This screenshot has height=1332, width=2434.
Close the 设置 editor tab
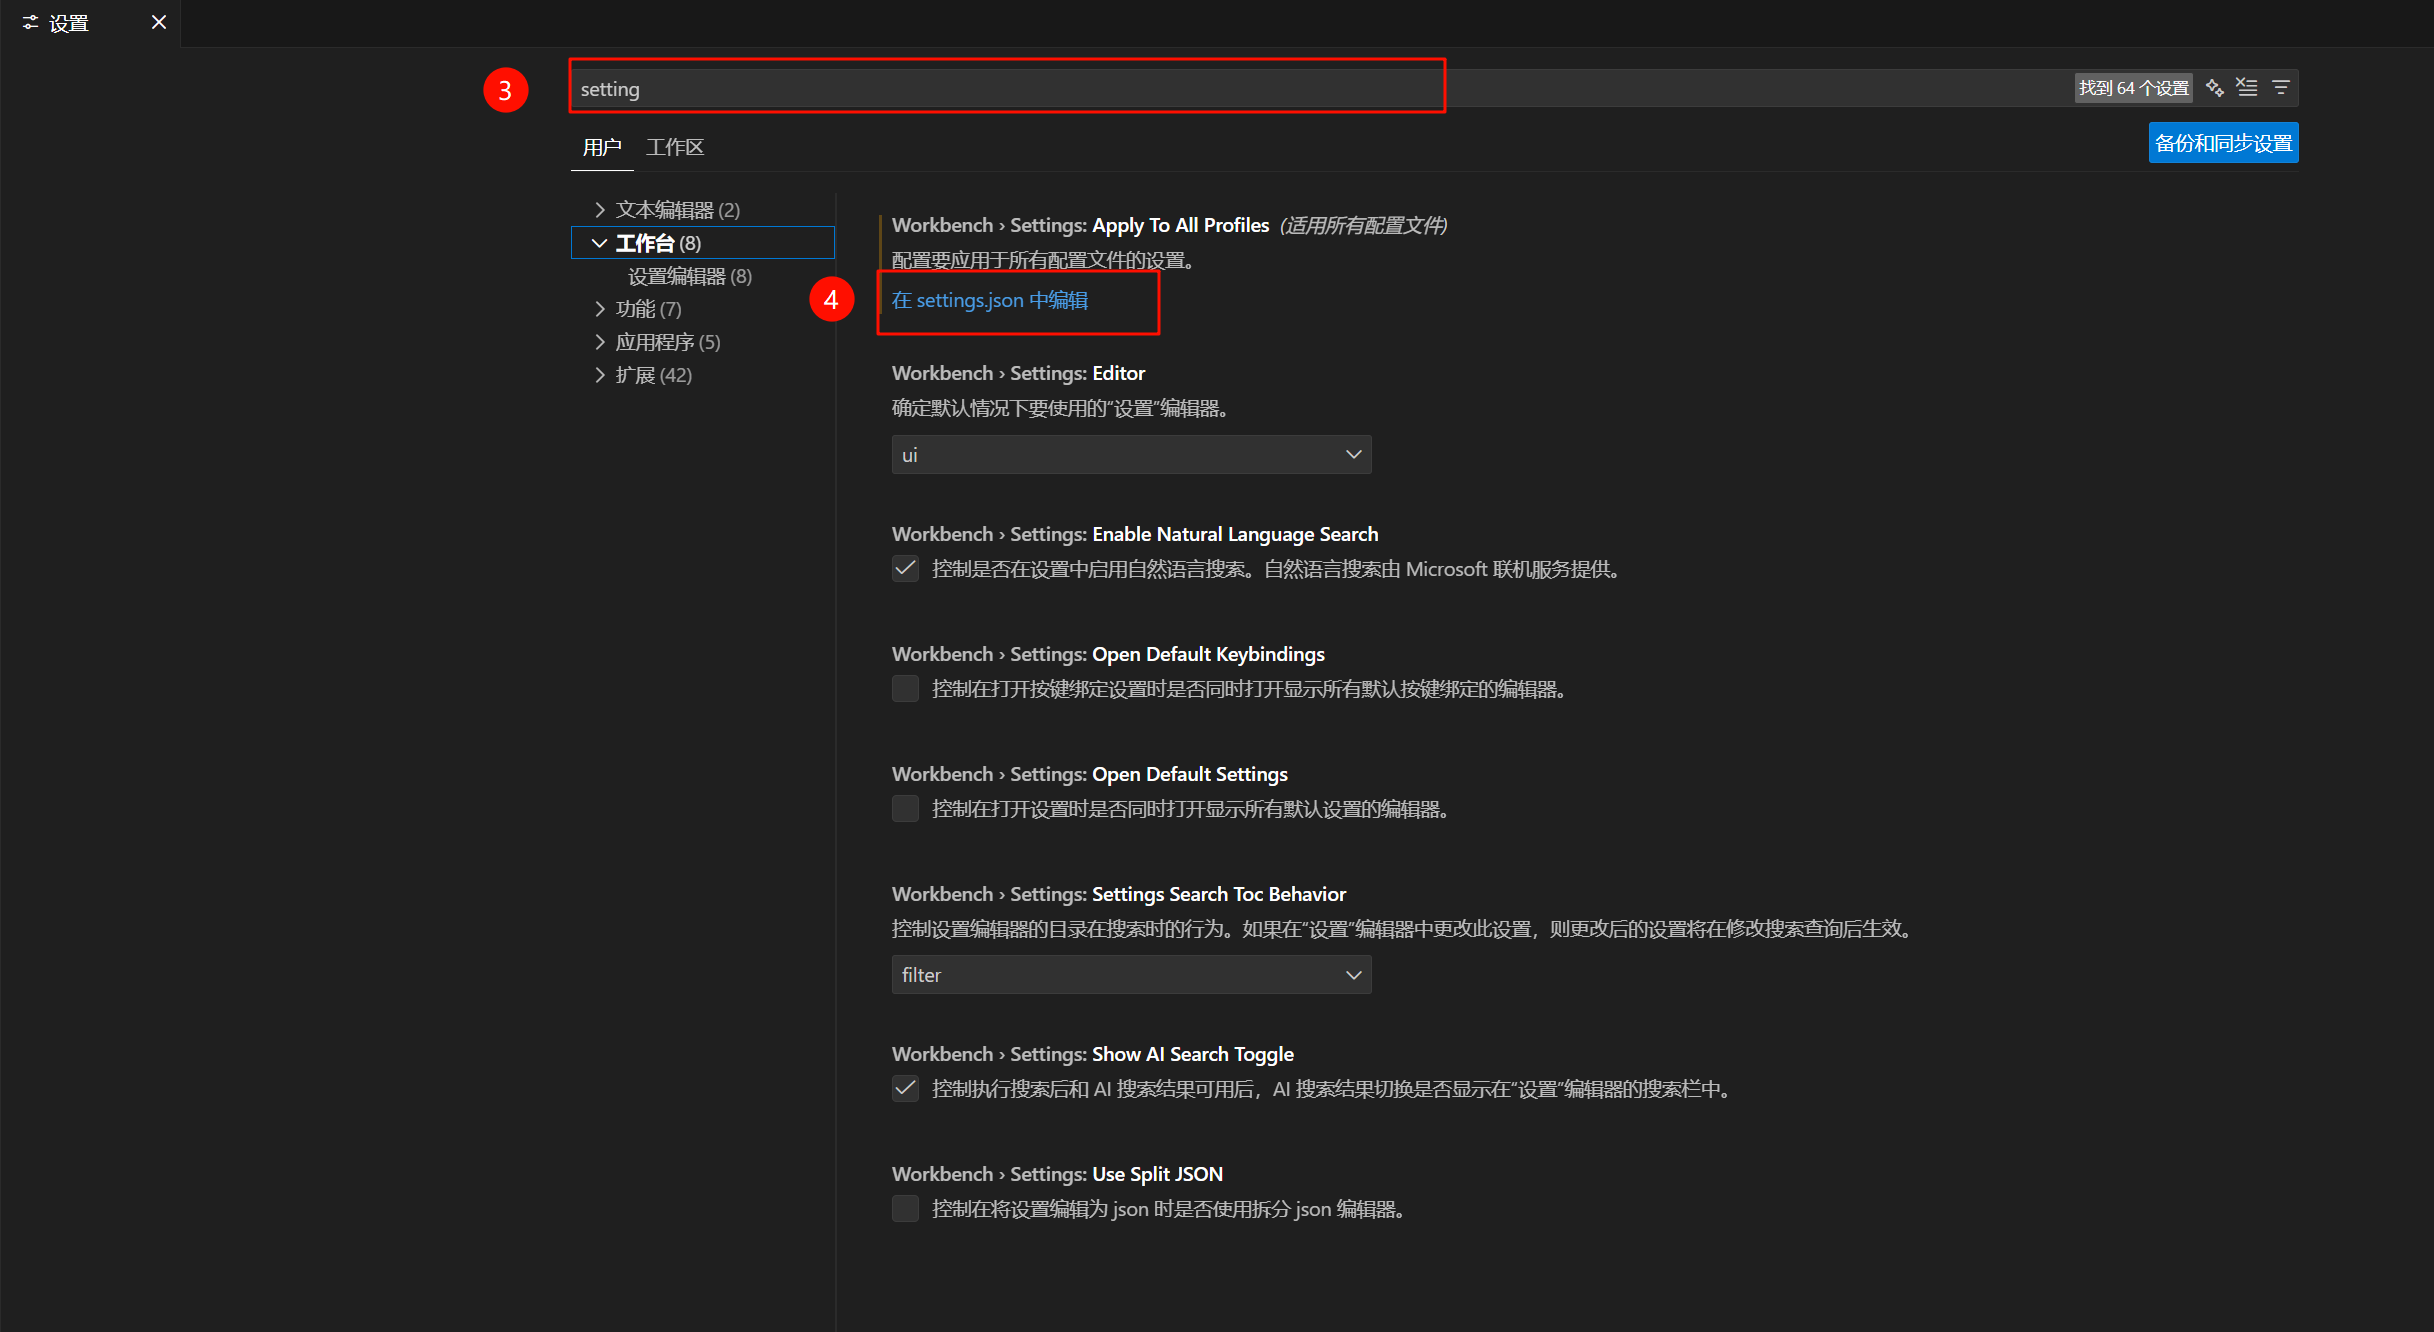[159, 22]
